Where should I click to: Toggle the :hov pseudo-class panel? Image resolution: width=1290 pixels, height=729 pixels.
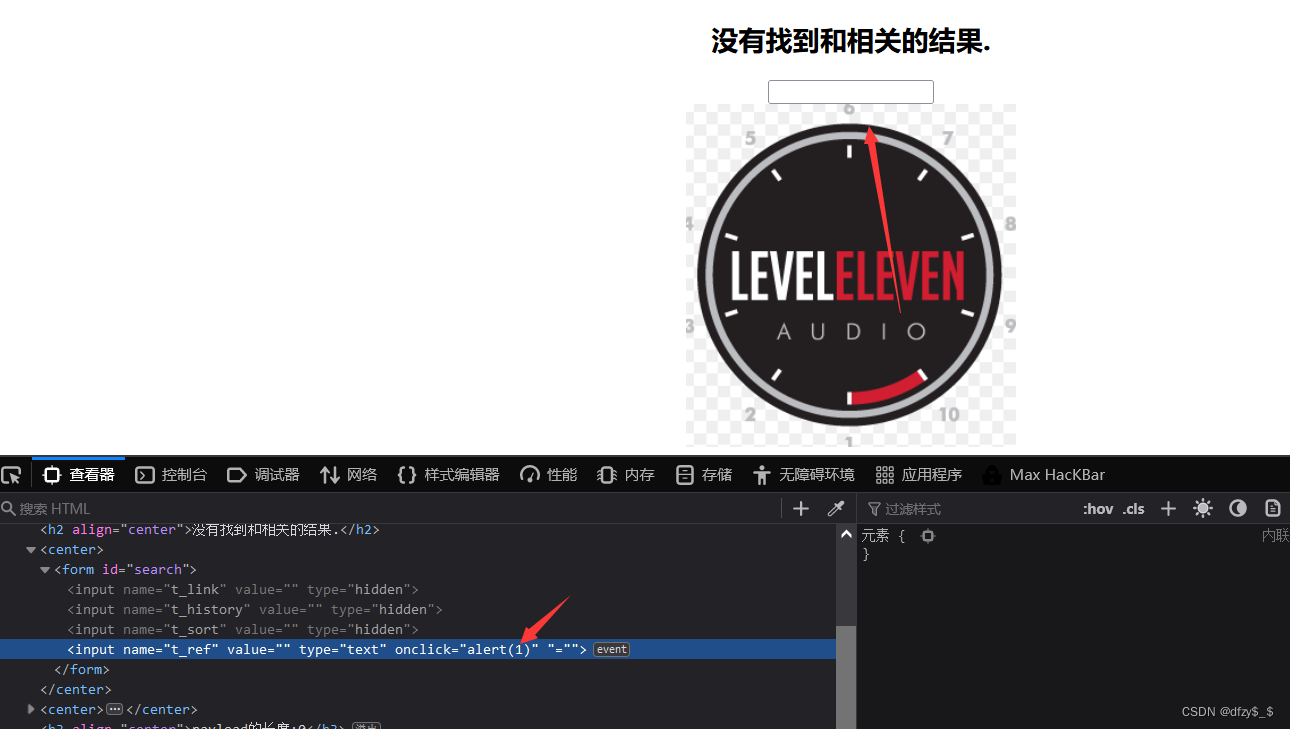[1098, 509]
